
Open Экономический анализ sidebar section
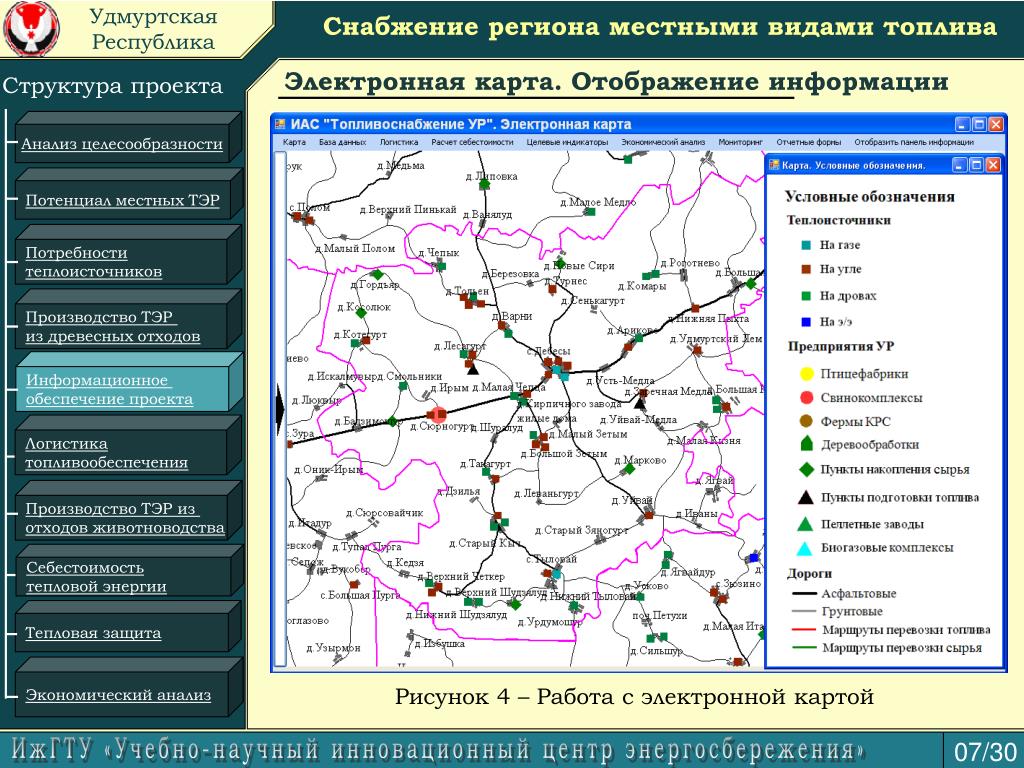tap(118, 694)
